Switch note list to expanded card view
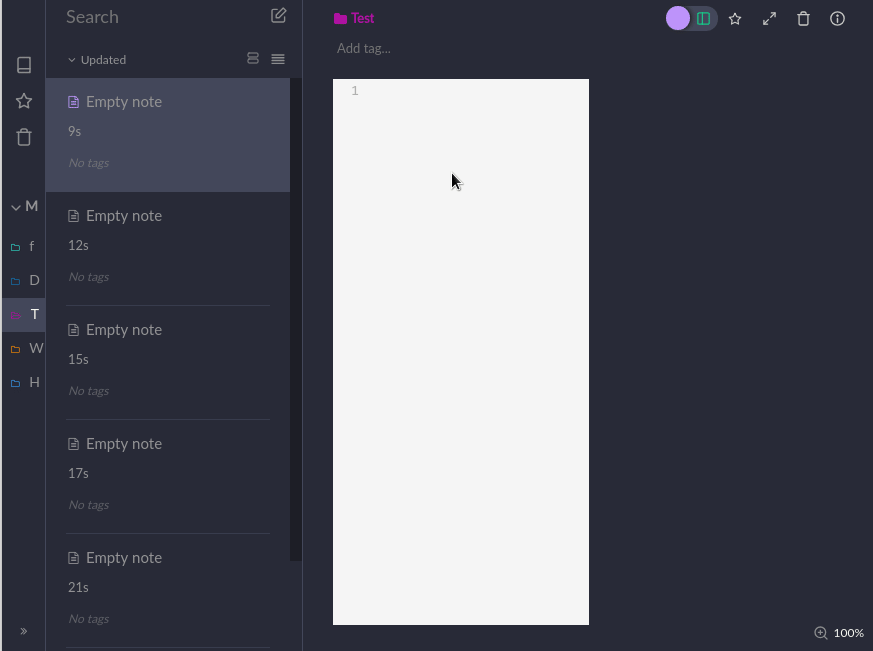Viewport: 873px width, 651px height. coord(253,58)
